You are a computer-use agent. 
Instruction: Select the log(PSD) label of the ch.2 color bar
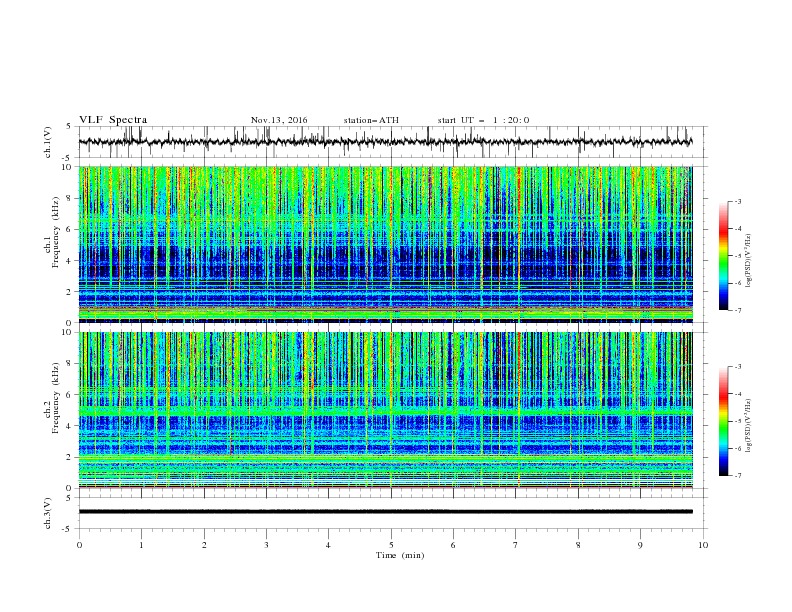[749, 426]
